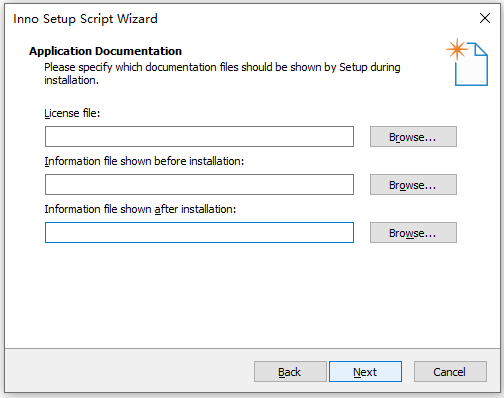This screenshot has height=398, width=504.
Task: Click the 'Please specify which documentation files' description
Action: pos(222,73)
